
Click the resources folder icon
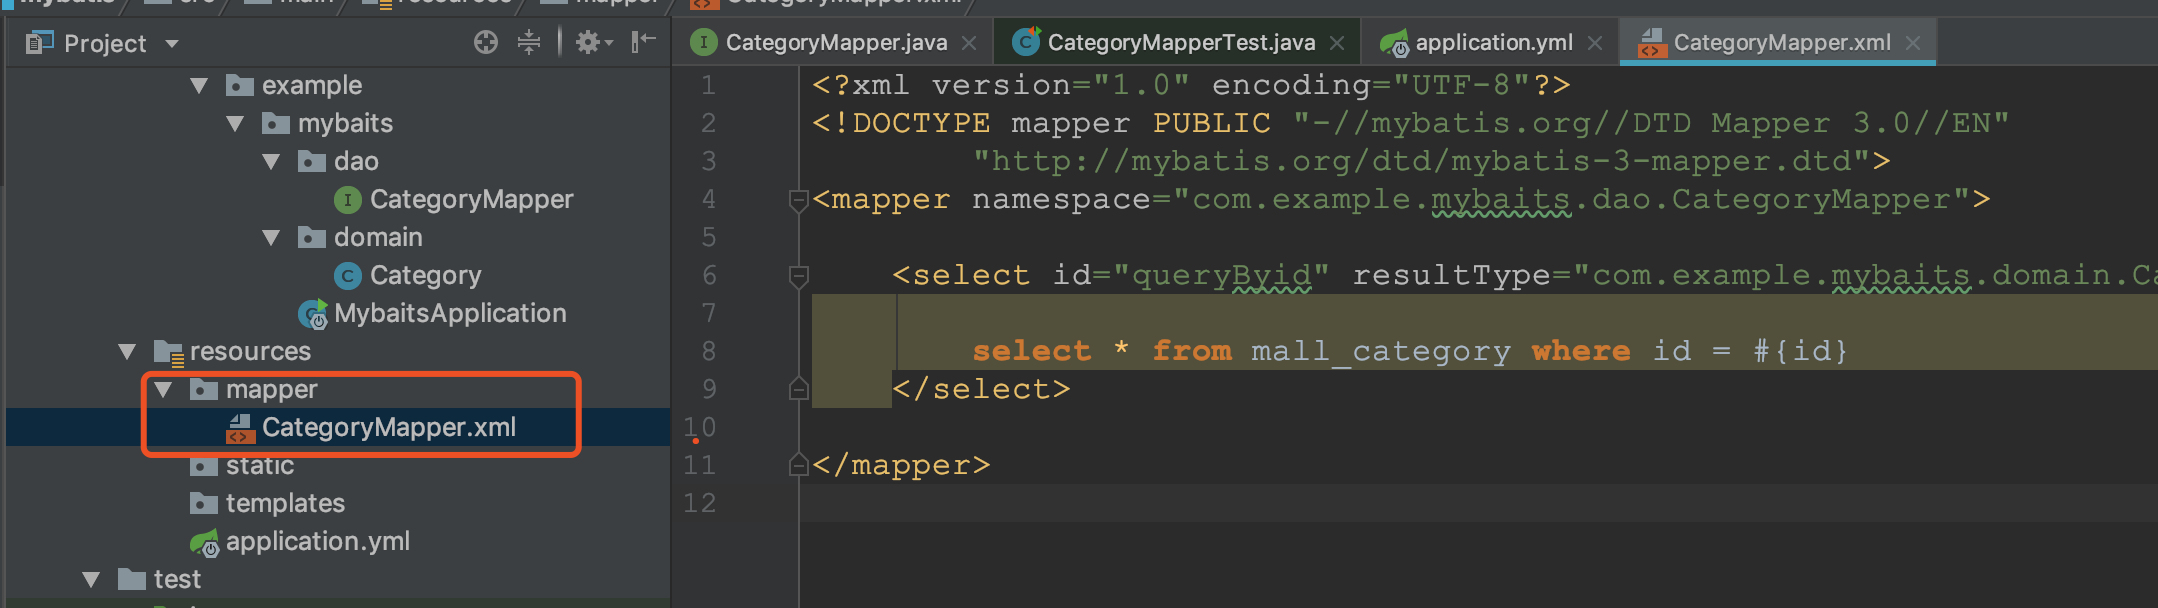[169, 353]
